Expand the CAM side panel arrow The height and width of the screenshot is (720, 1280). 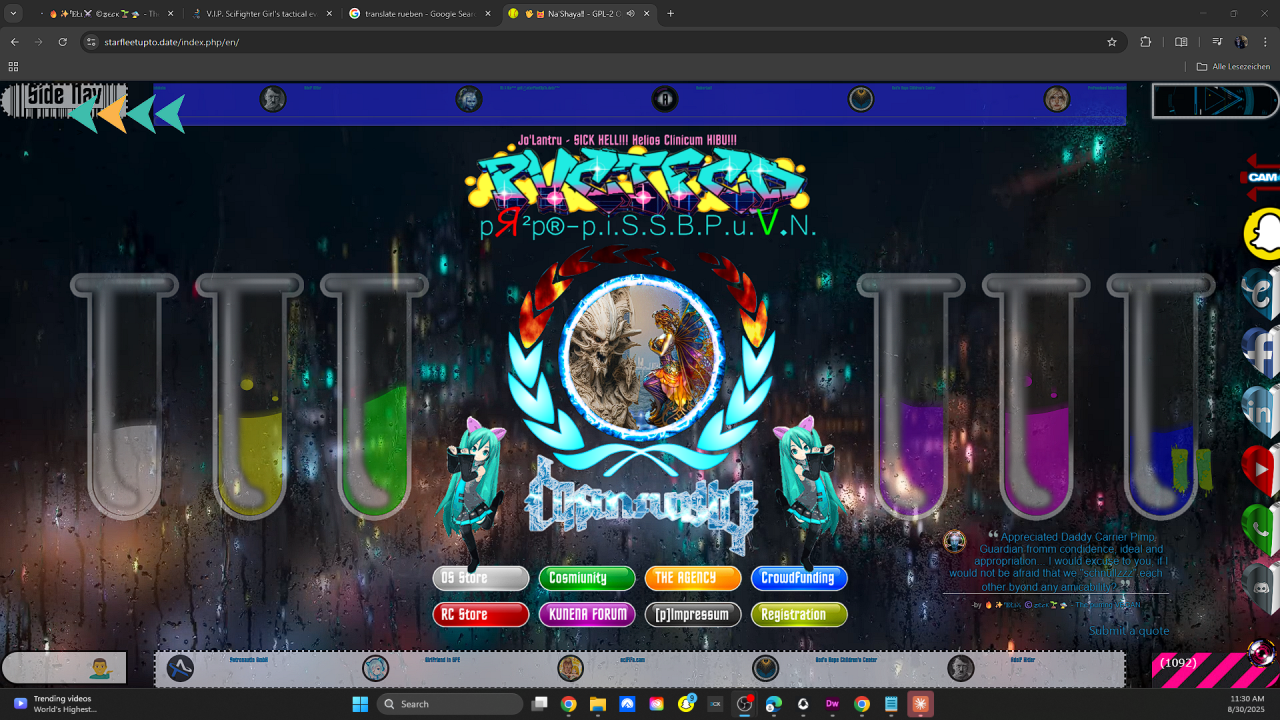click(1262, 177)
